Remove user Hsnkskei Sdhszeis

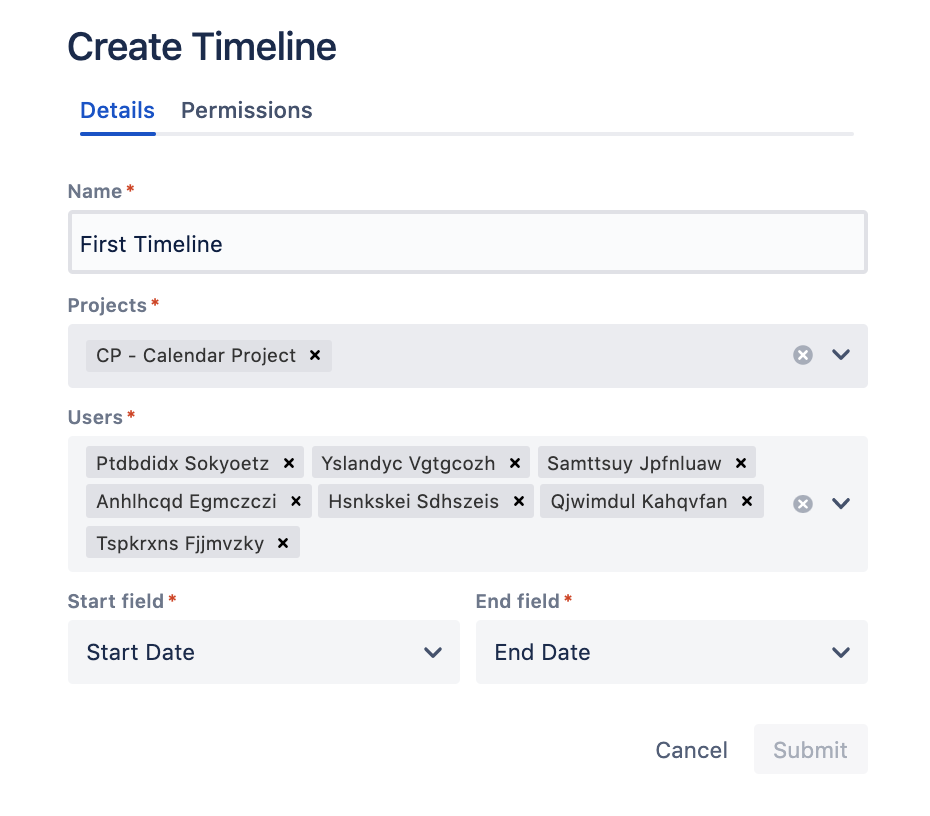pyautogui.click(x=518, y=502)
